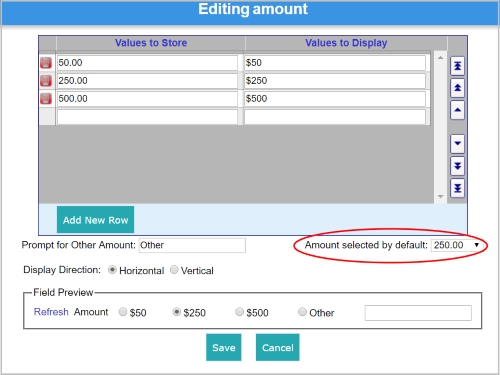Move selected row up one position
Viewport: 500px width, 375px height.
pos(457,110)
